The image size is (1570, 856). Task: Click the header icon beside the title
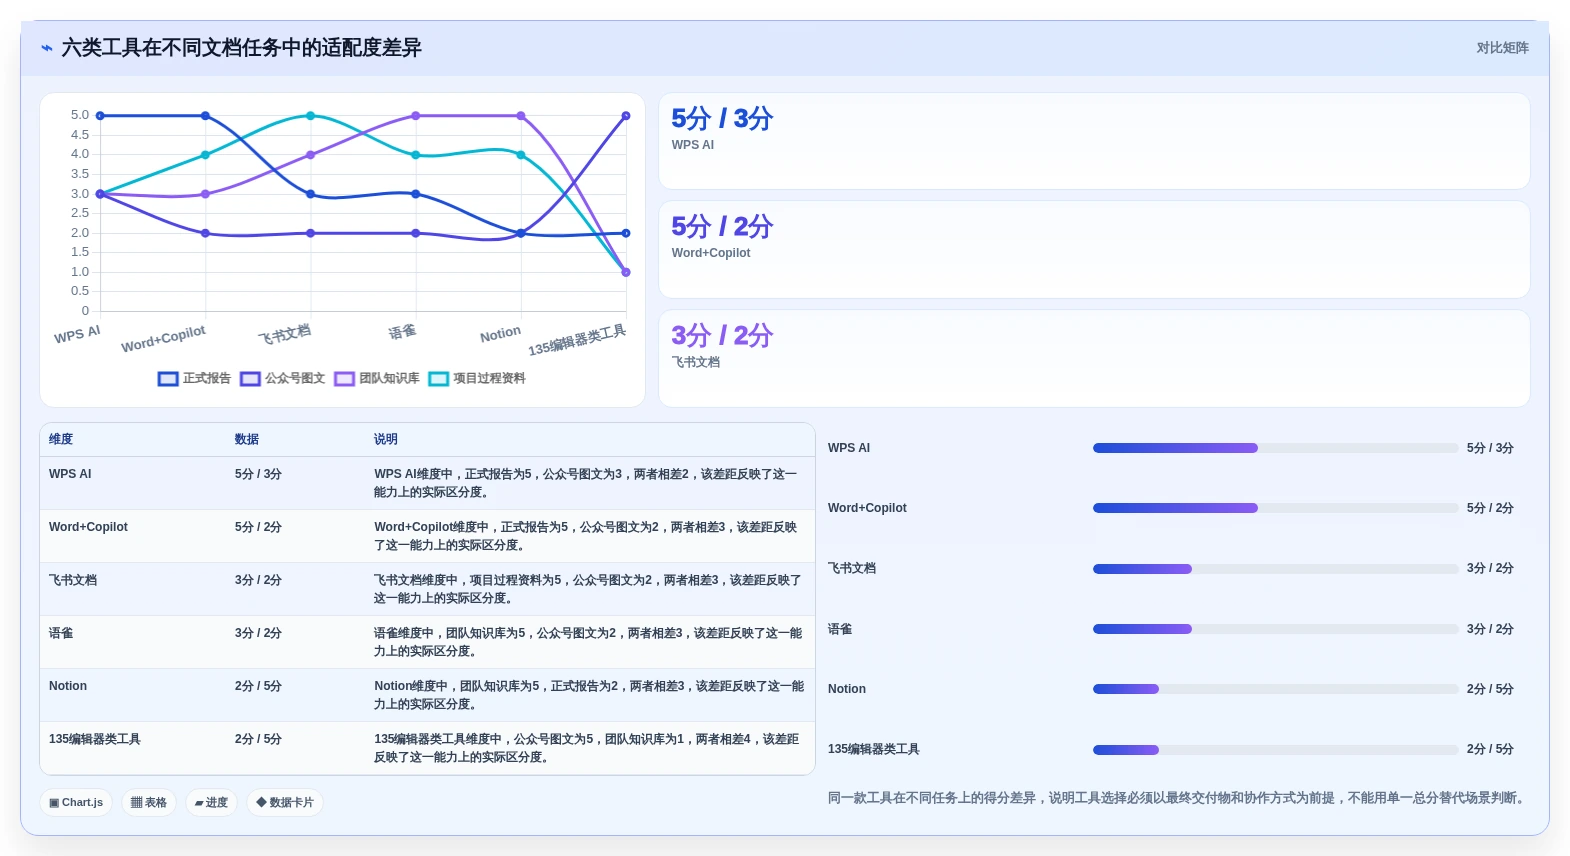point(47,48)
